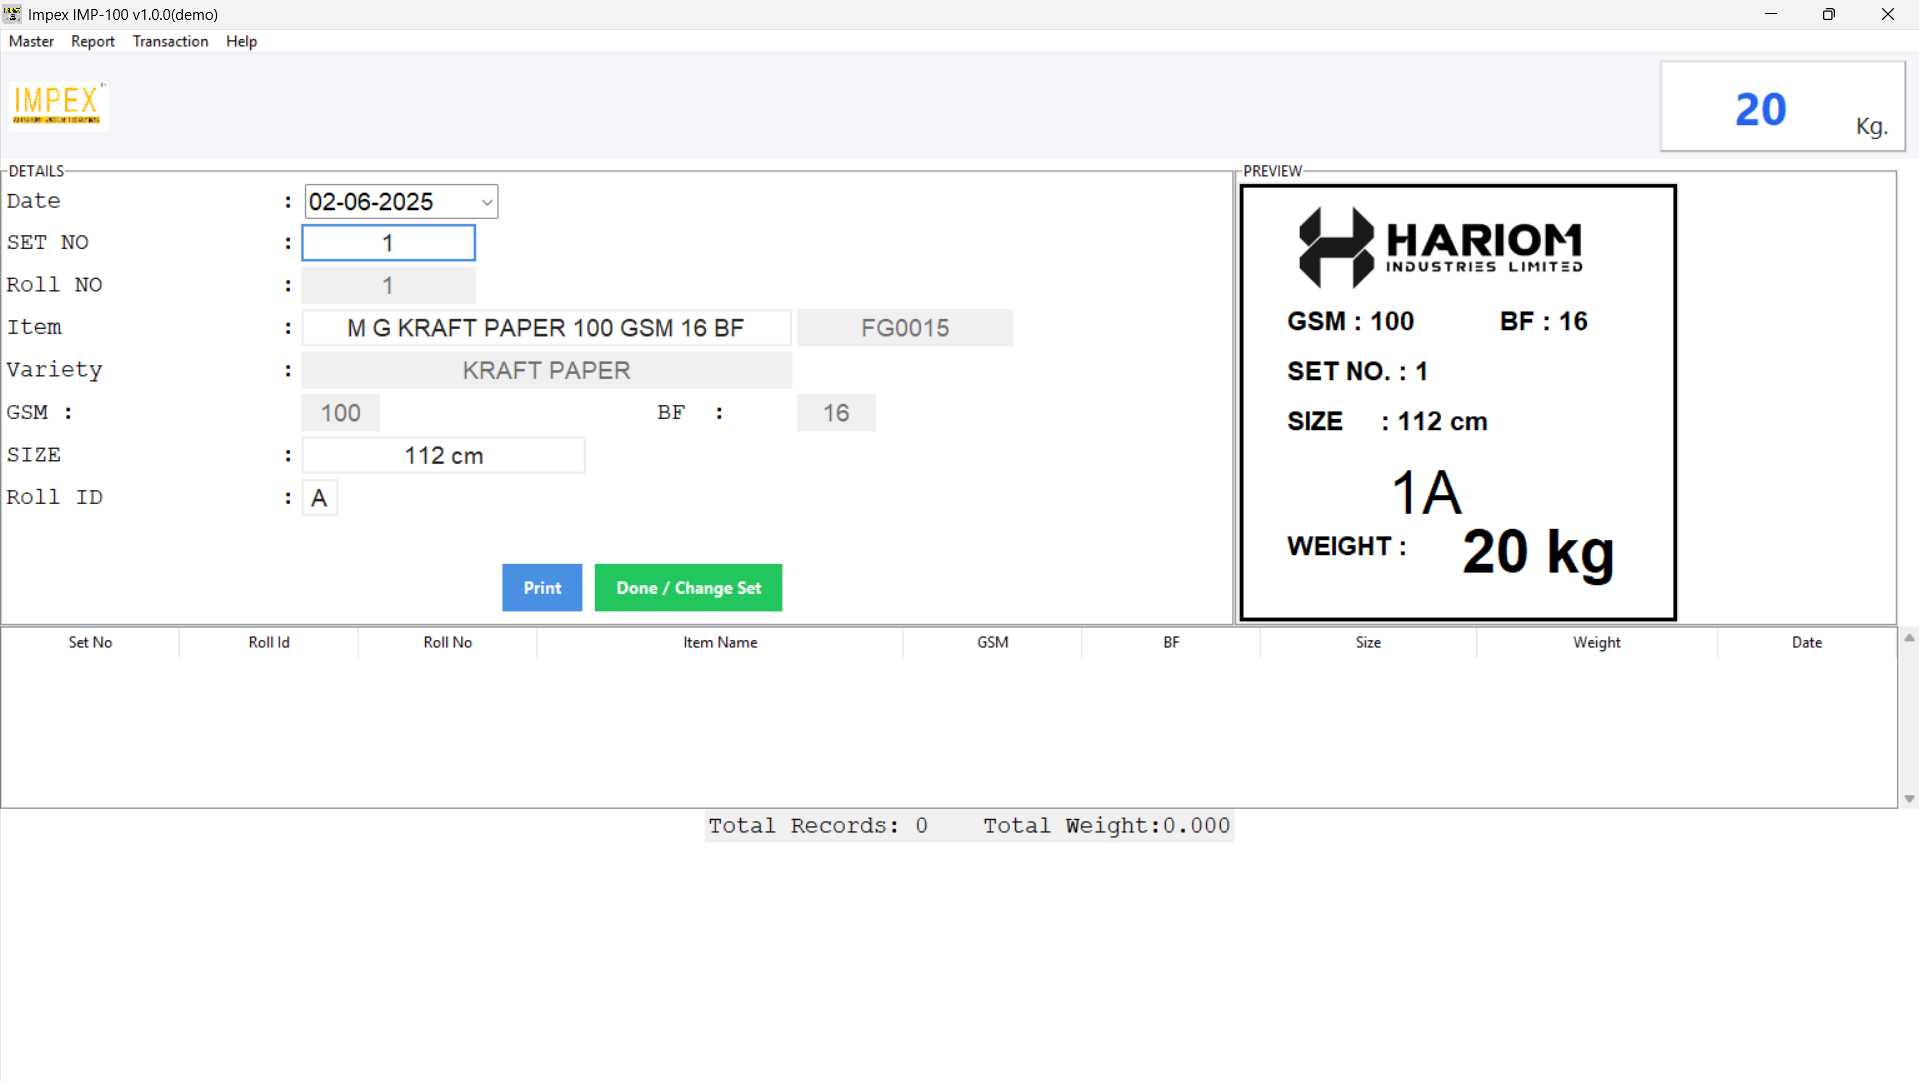Click the application icon in title bar
1919x1081 pixels.
click(11, 14)
